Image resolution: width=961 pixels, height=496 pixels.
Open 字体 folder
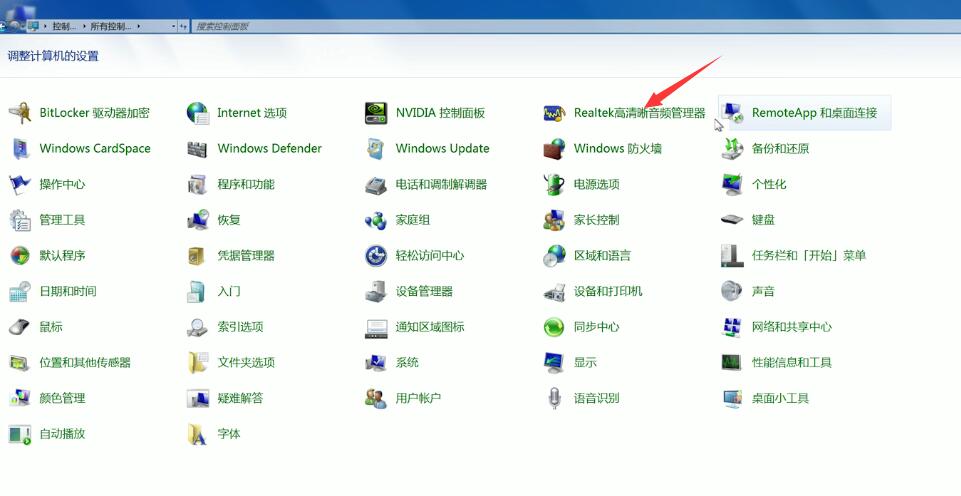tap(214, 433)
